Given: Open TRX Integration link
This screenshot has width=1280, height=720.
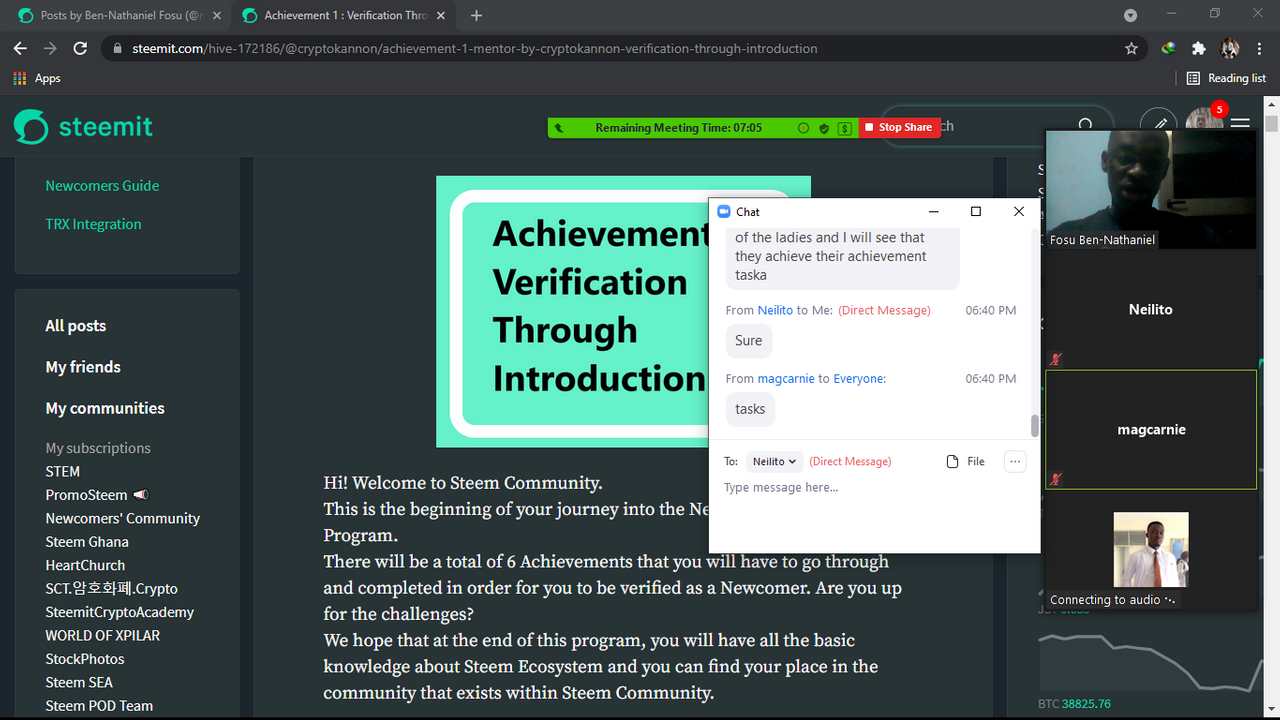Looking at the screenshot, I should tap(93, 224).
